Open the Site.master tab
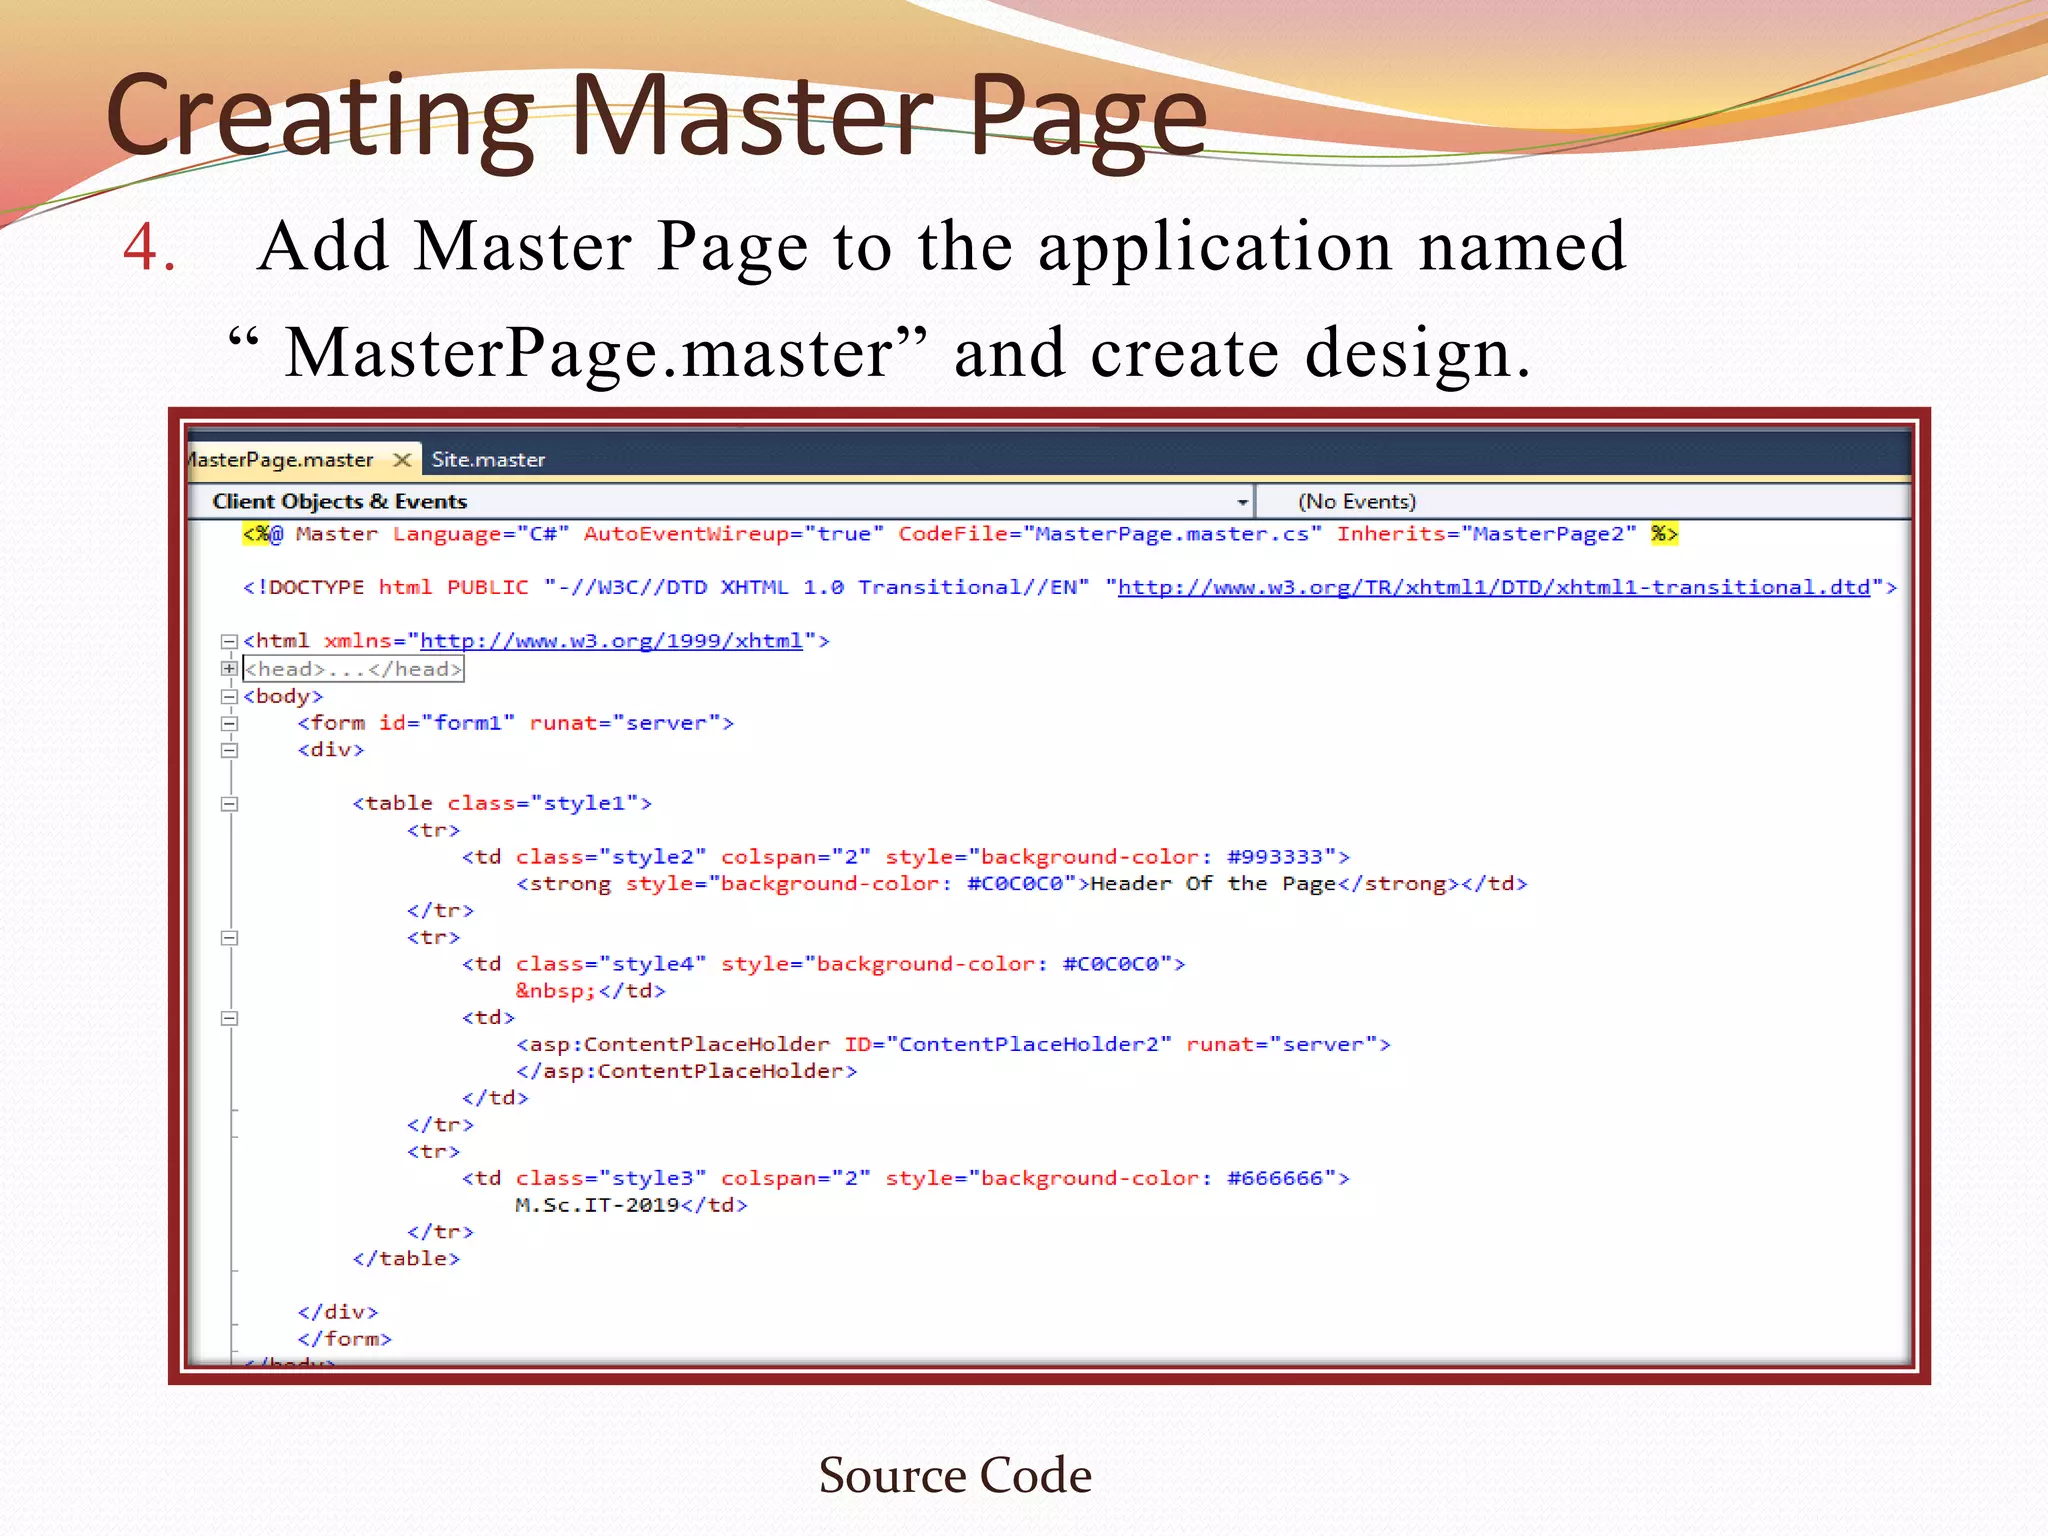Image resolution: width=2048 pixels, height=1536 pixels. click(x=488, y=459)
